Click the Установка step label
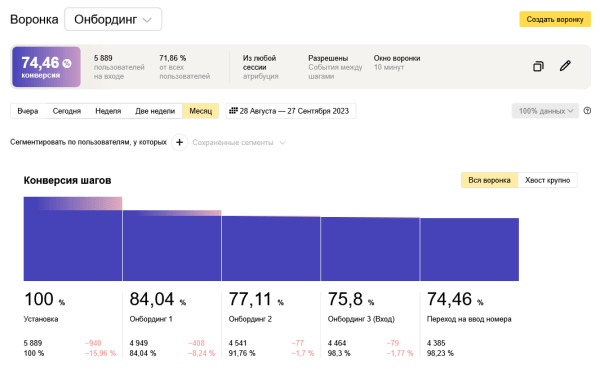Viewport: 600px width, 380px height. click(41, 319)
